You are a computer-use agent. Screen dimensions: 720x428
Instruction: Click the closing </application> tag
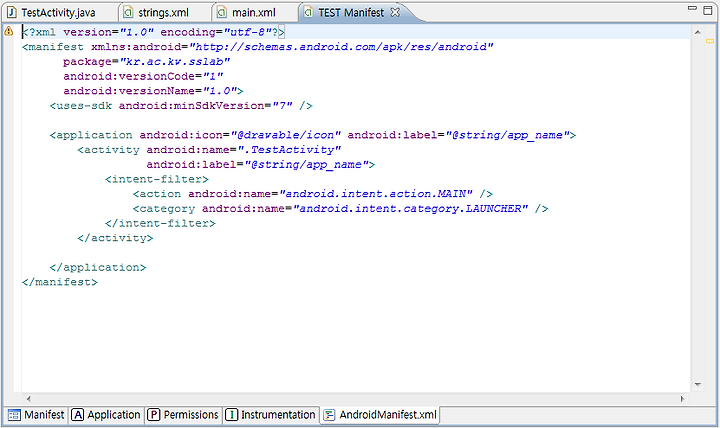(98, 267)
